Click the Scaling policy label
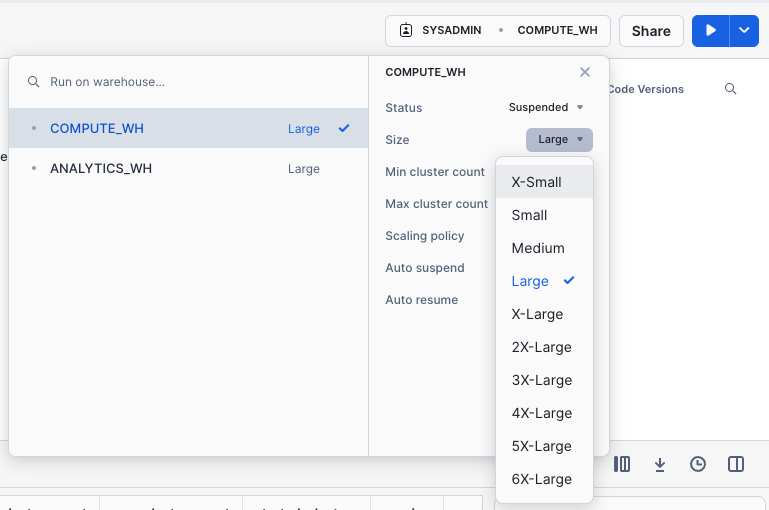 (425, 236)
